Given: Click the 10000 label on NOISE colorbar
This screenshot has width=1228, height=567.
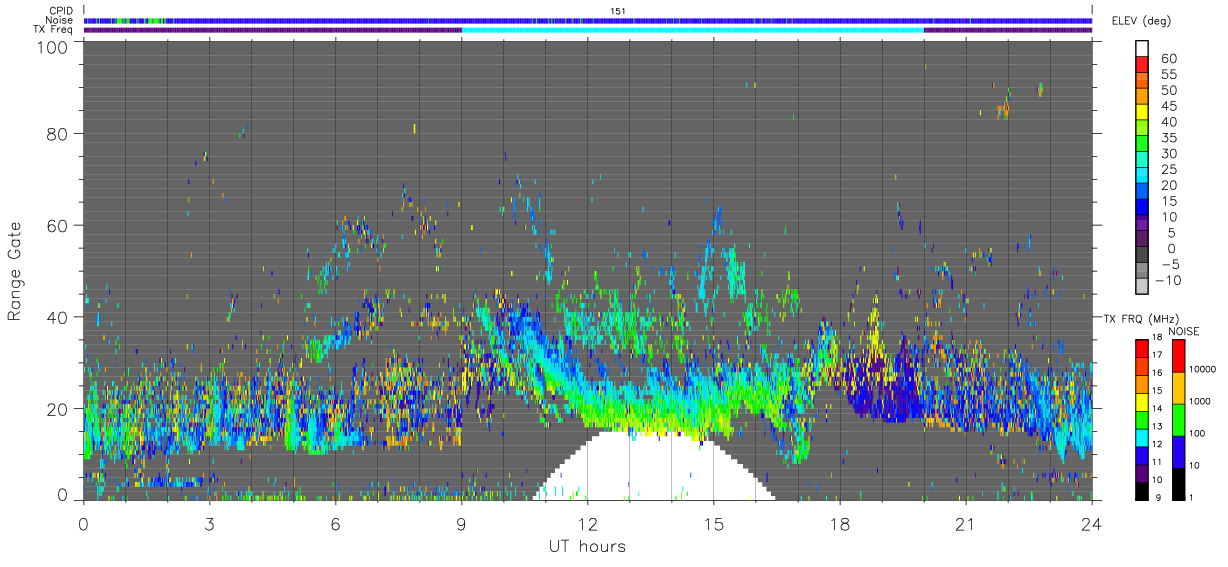Looking at the screenshot, I should click(1203, 369).
